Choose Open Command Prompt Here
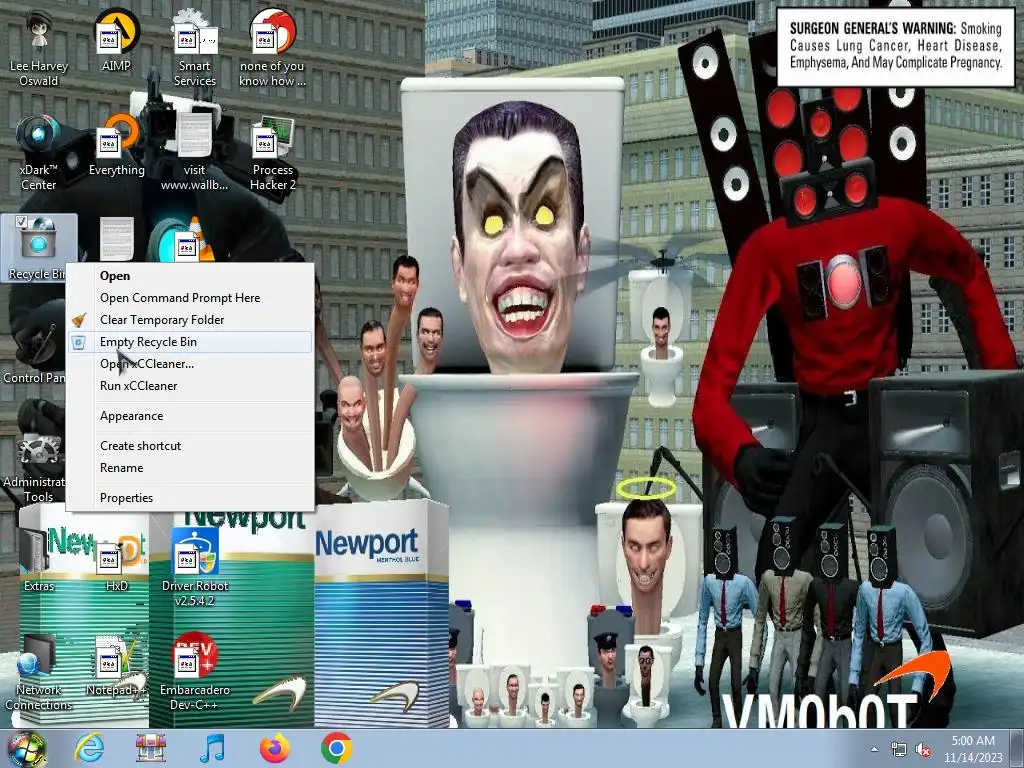 click(190, 298)
